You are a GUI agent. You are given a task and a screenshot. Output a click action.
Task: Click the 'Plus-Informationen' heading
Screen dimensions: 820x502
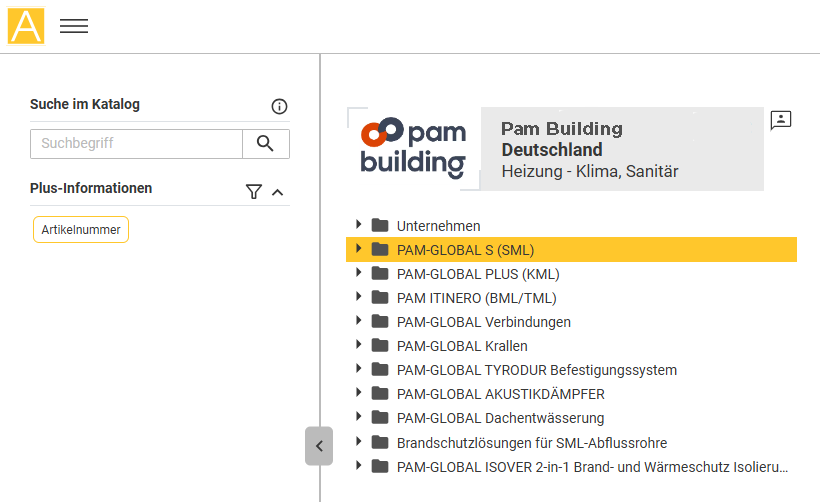point(91,188)
